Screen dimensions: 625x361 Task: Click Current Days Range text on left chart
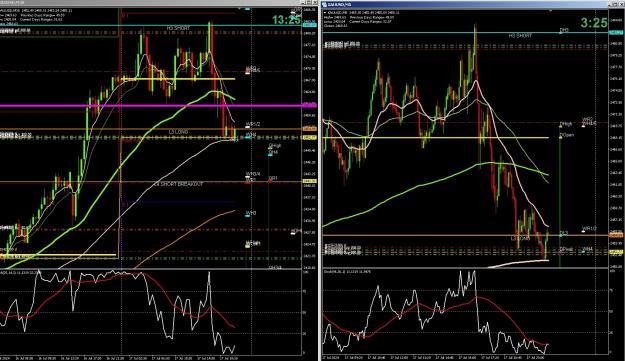(41, 19)
